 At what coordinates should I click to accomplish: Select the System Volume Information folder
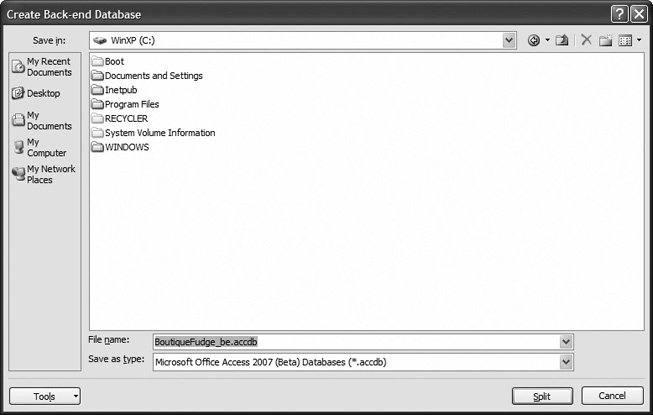coord(154,133)
